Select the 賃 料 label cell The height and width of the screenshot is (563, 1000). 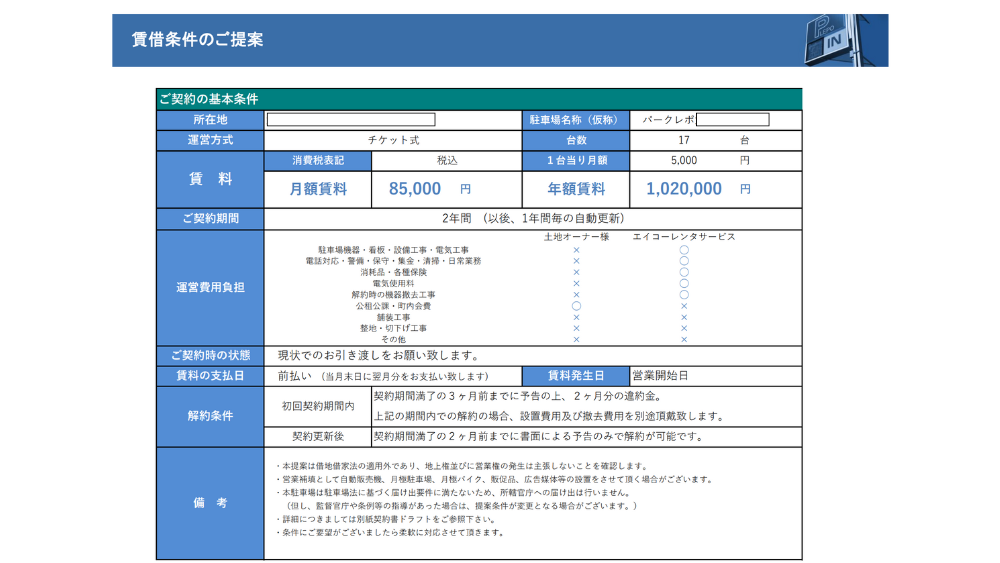[x=210, y=179]
